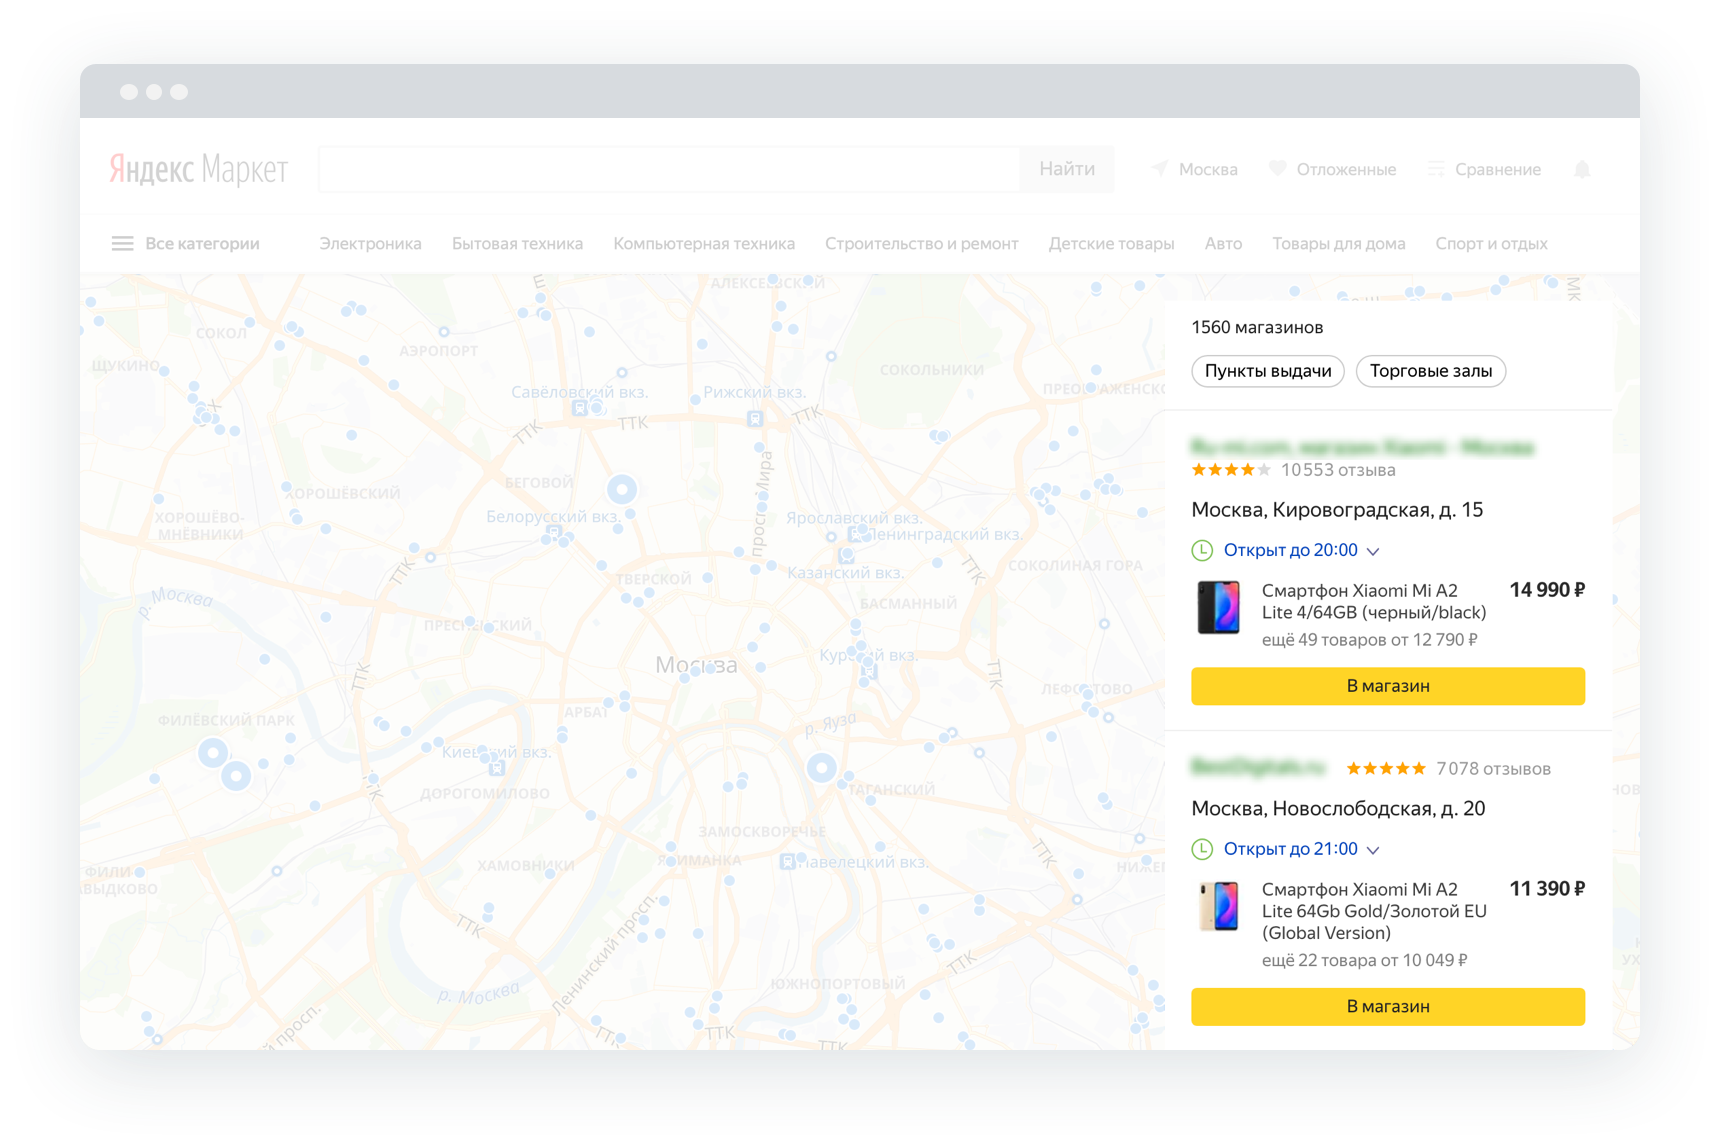1720x1146 pixels.
Task: Click В магазин for Кировоградская store
Action: pos(1388,686)
